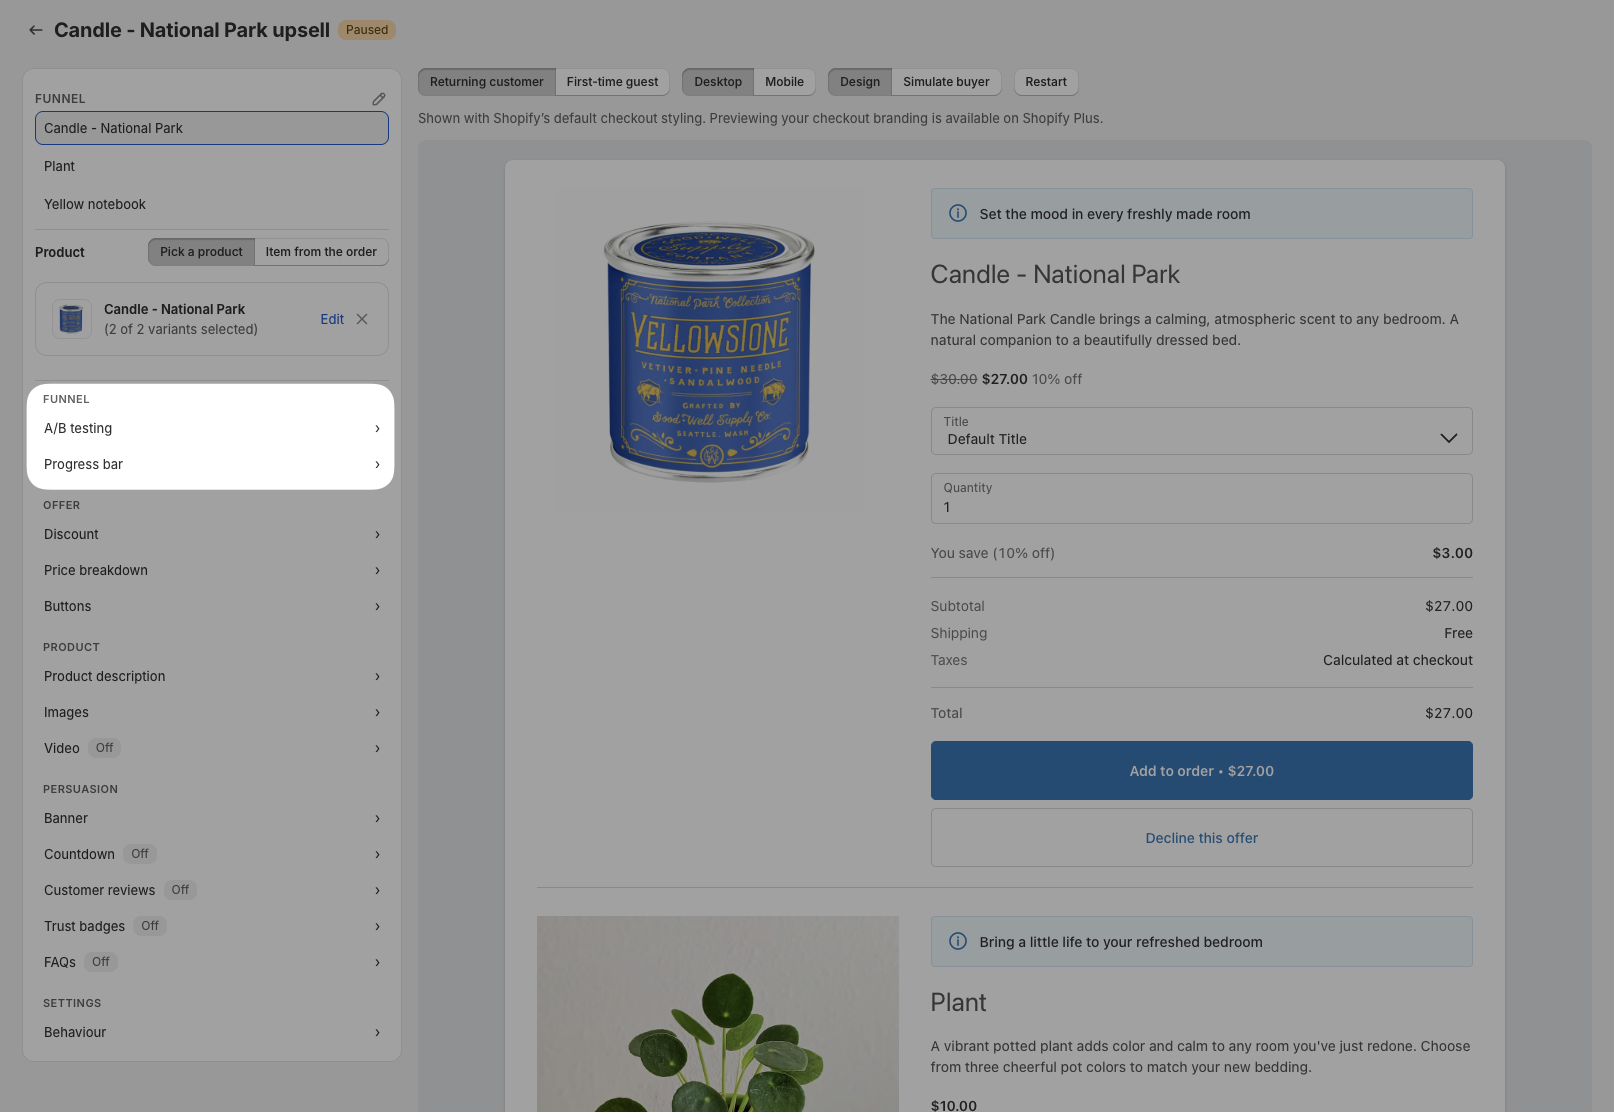Expand Progress bar settings
This screenshot has height=1112, width=1614.
pyautogui.click(x=212, y=464)
